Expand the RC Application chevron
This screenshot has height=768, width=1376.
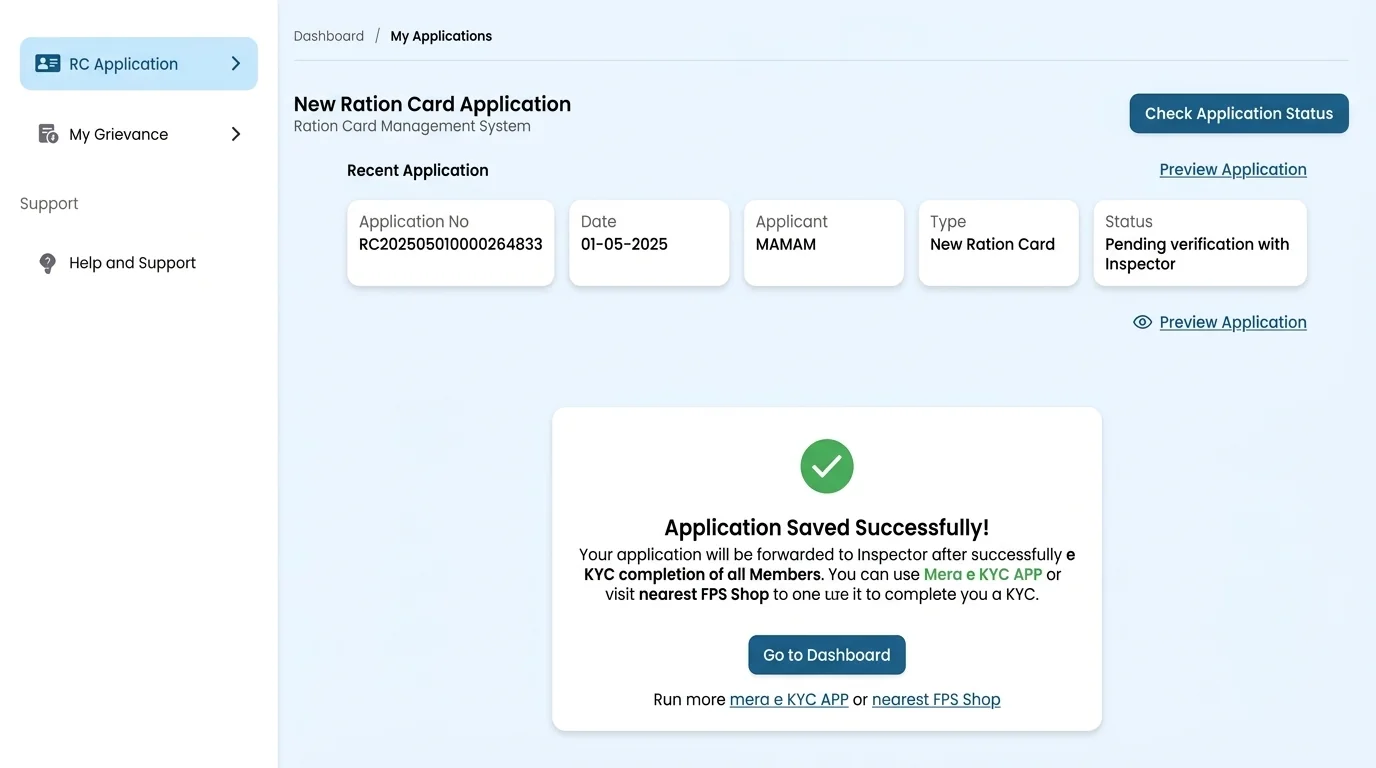236,64
